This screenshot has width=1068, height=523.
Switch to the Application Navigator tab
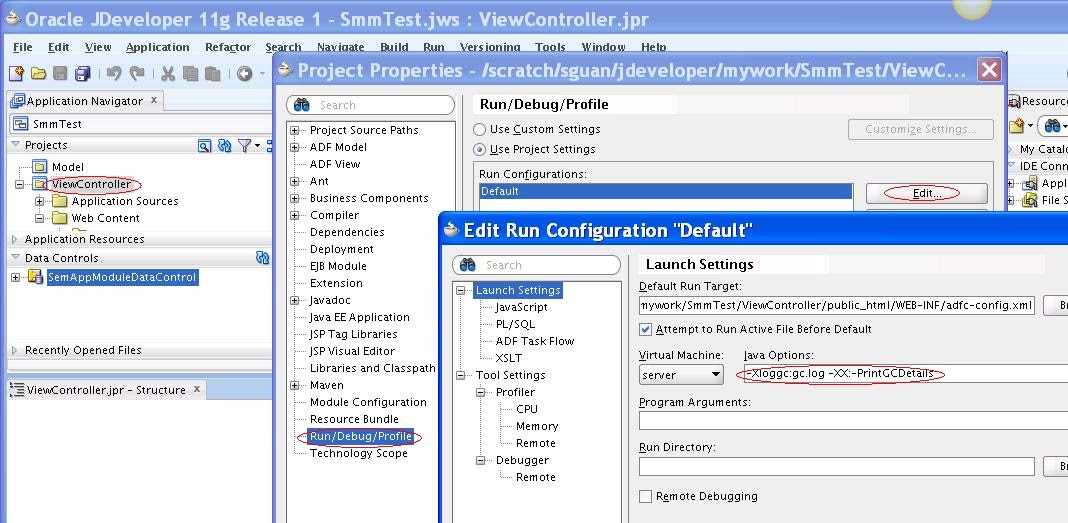(x=84, y=101)
